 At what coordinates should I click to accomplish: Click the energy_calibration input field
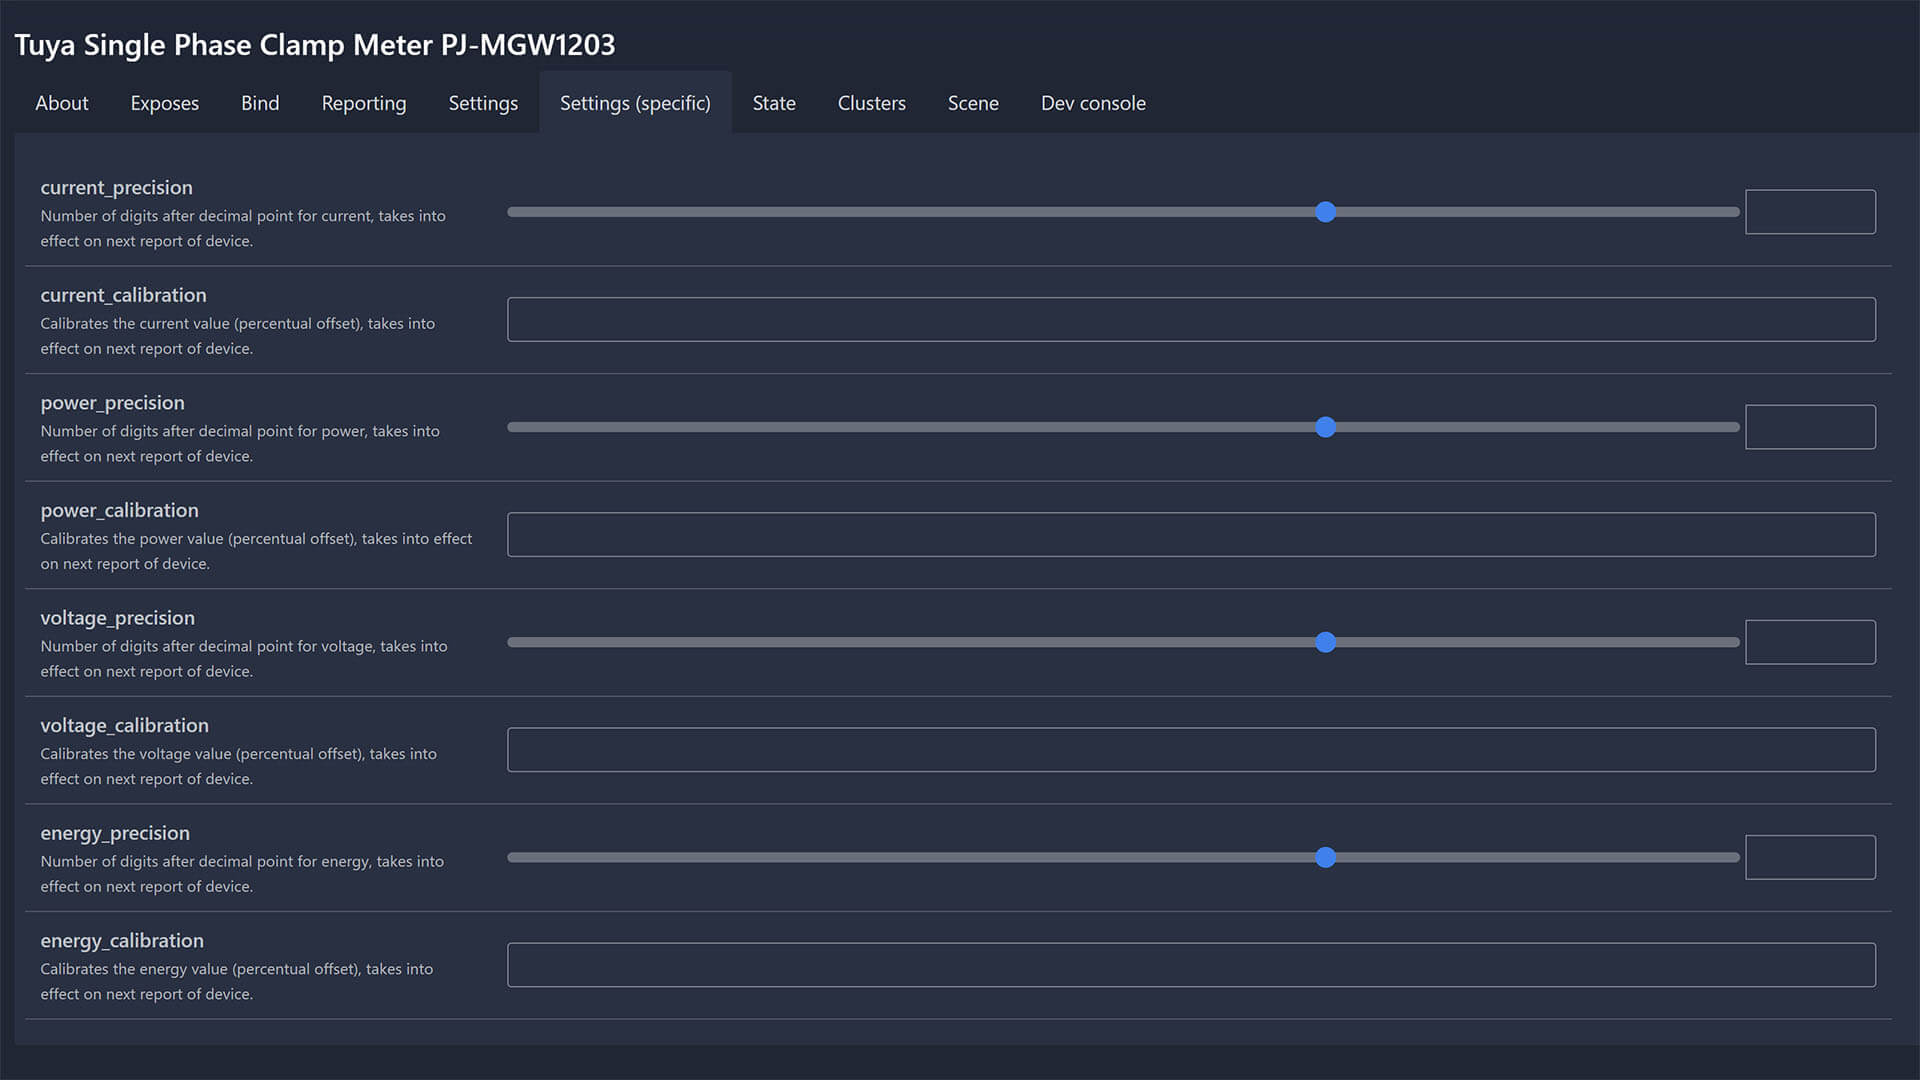[1191, 965]
